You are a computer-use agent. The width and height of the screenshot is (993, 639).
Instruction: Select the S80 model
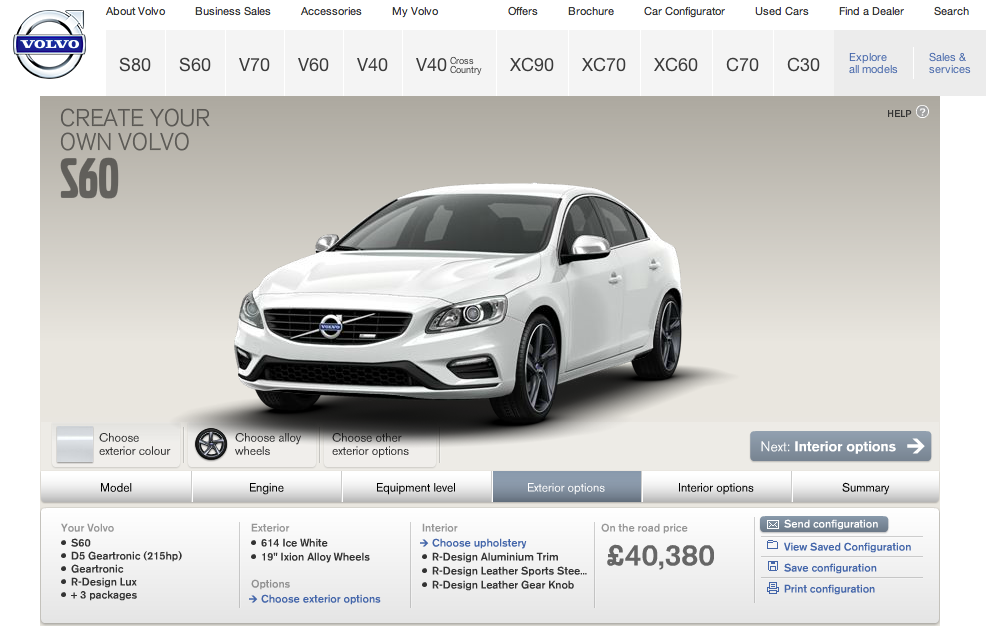(135, 65)
